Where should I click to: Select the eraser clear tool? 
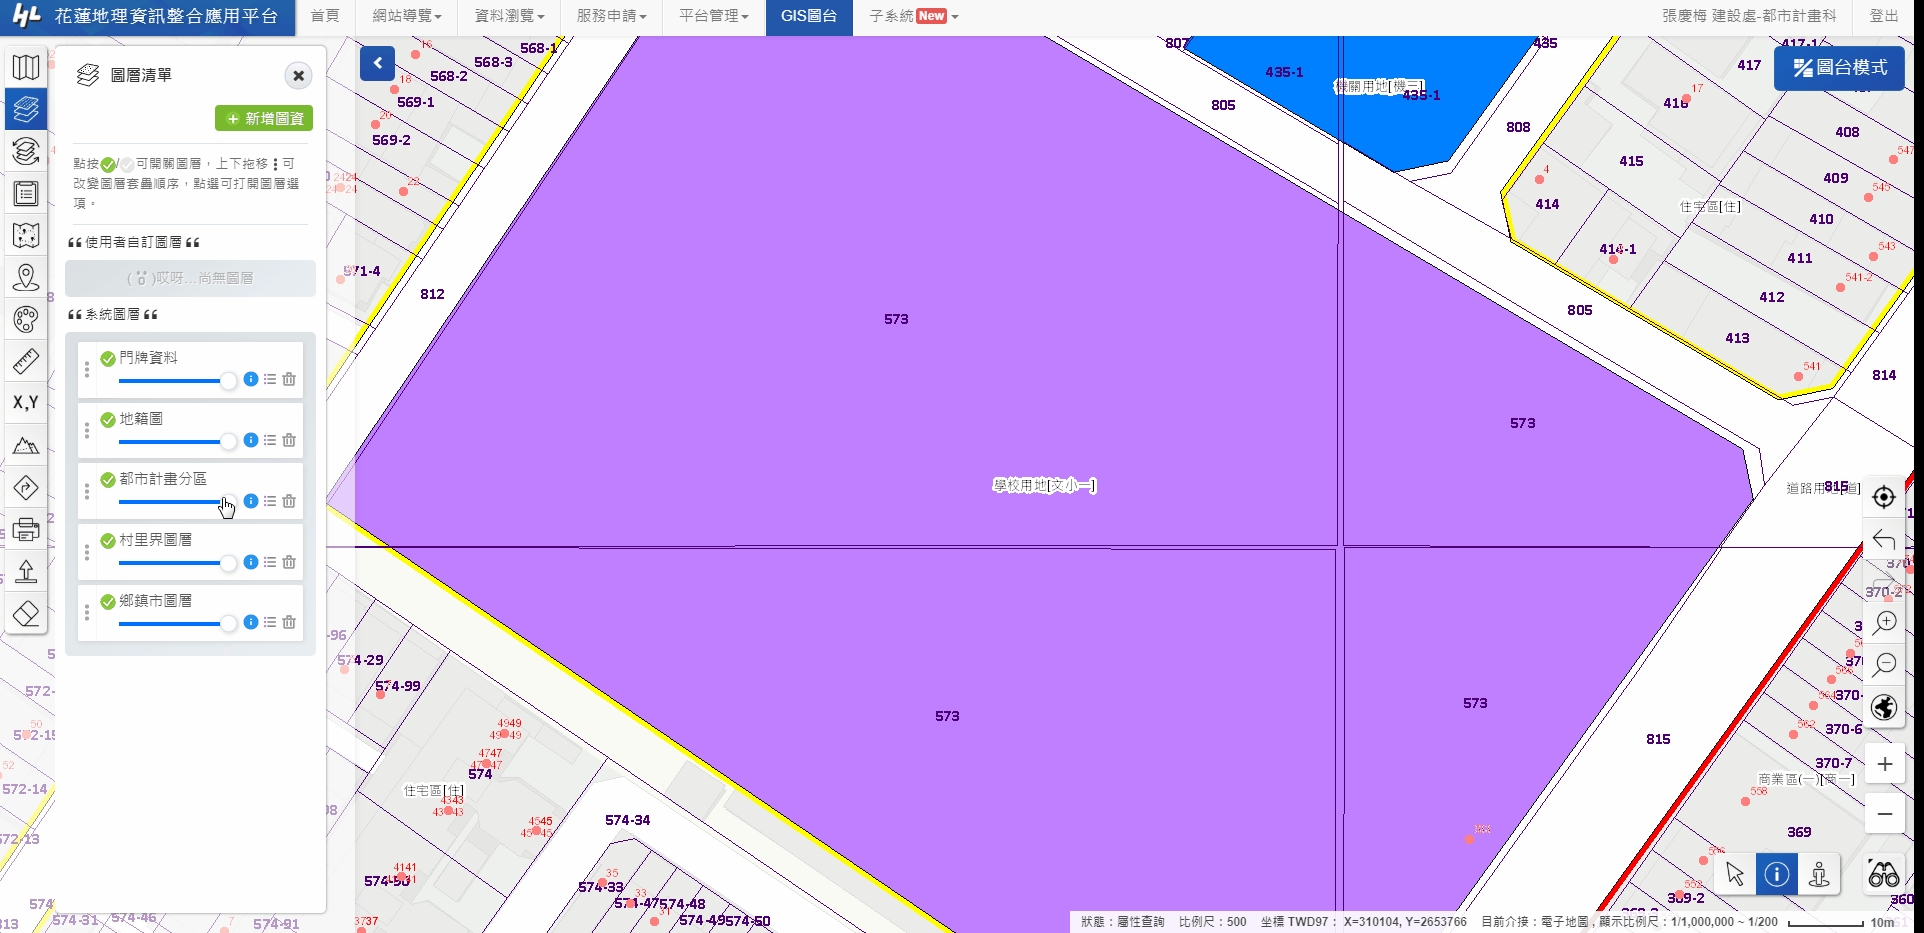[x=26, y=613]
